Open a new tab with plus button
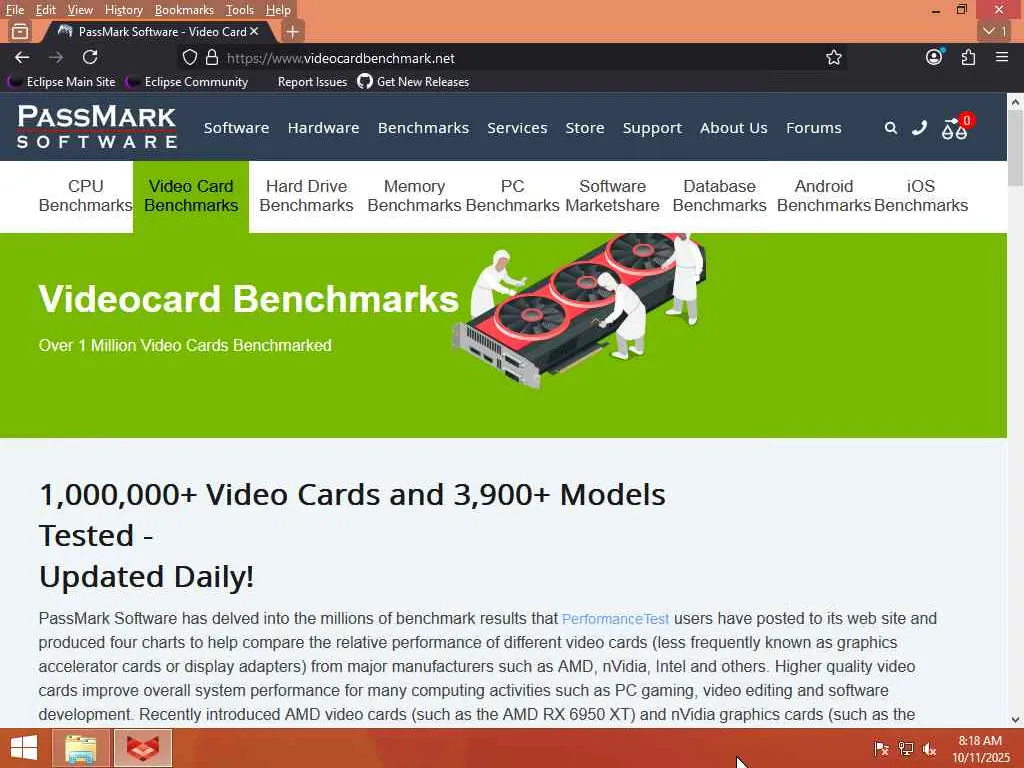 [x=293, y=31]
